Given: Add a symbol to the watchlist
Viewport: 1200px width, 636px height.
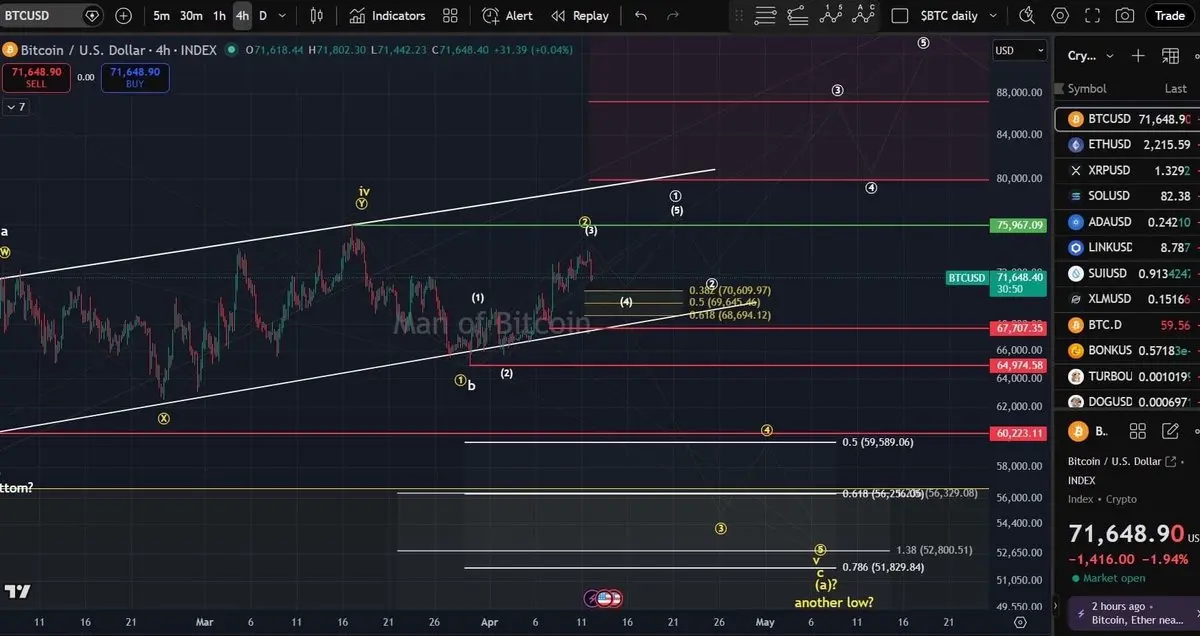Looking at the screenshot, I should pos(1138,56).
